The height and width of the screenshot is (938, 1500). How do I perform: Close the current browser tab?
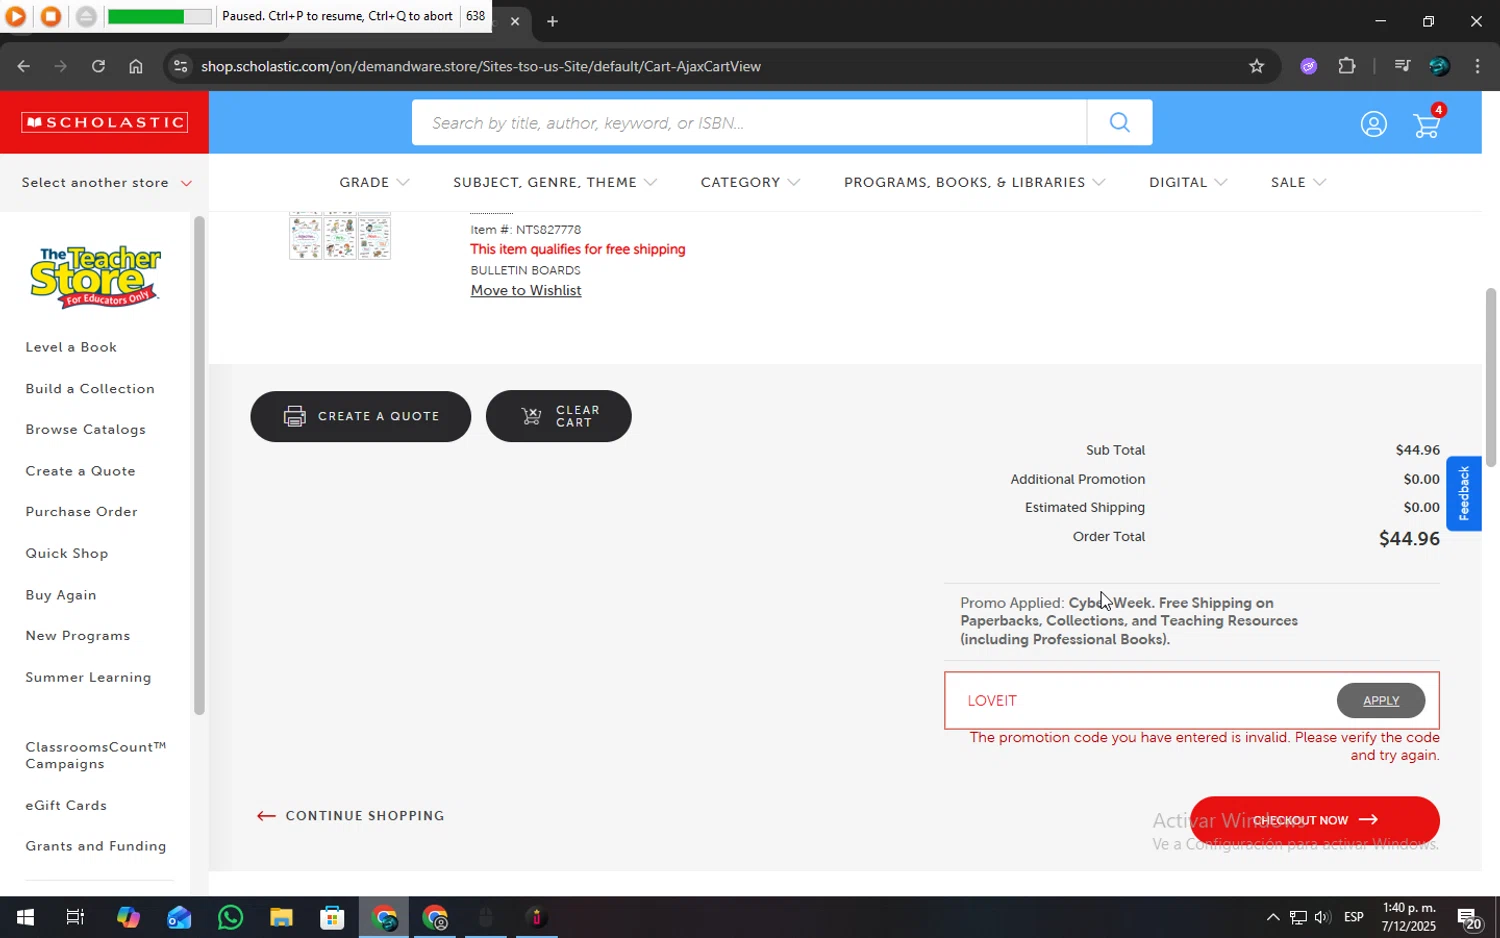tap(515, 21)
